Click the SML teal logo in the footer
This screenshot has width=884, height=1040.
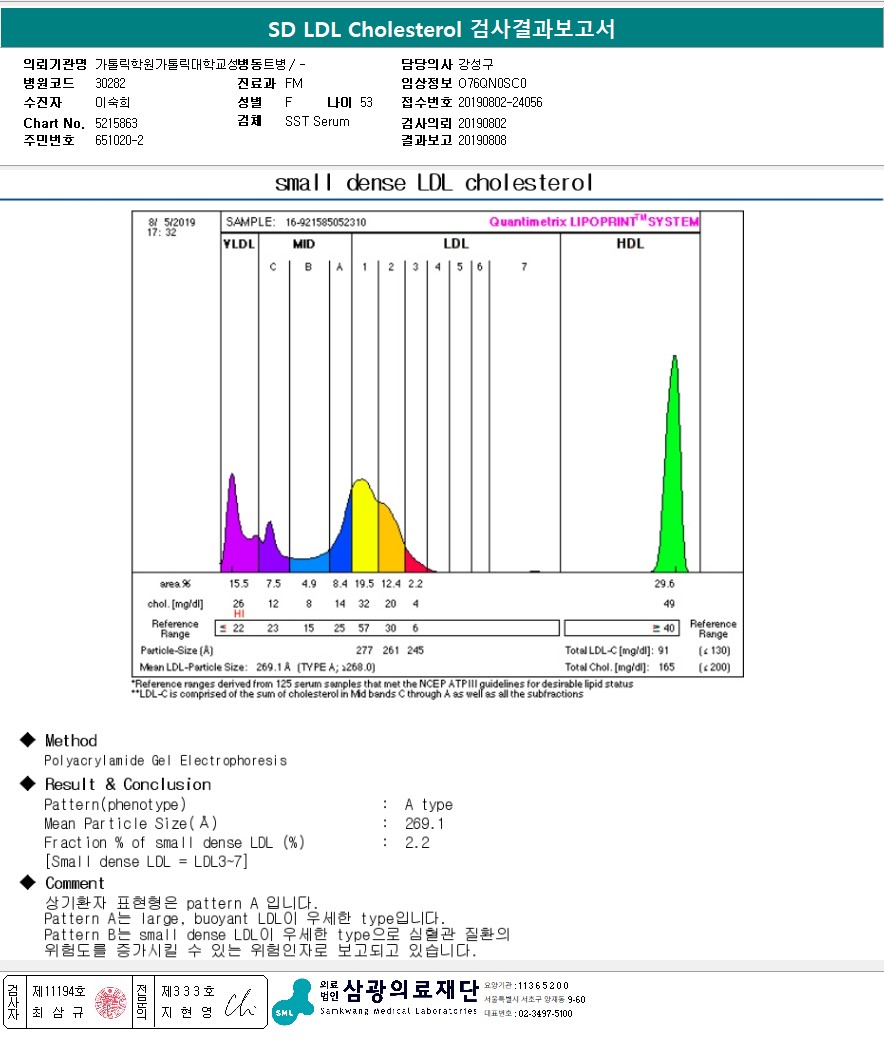point(292,1002)
